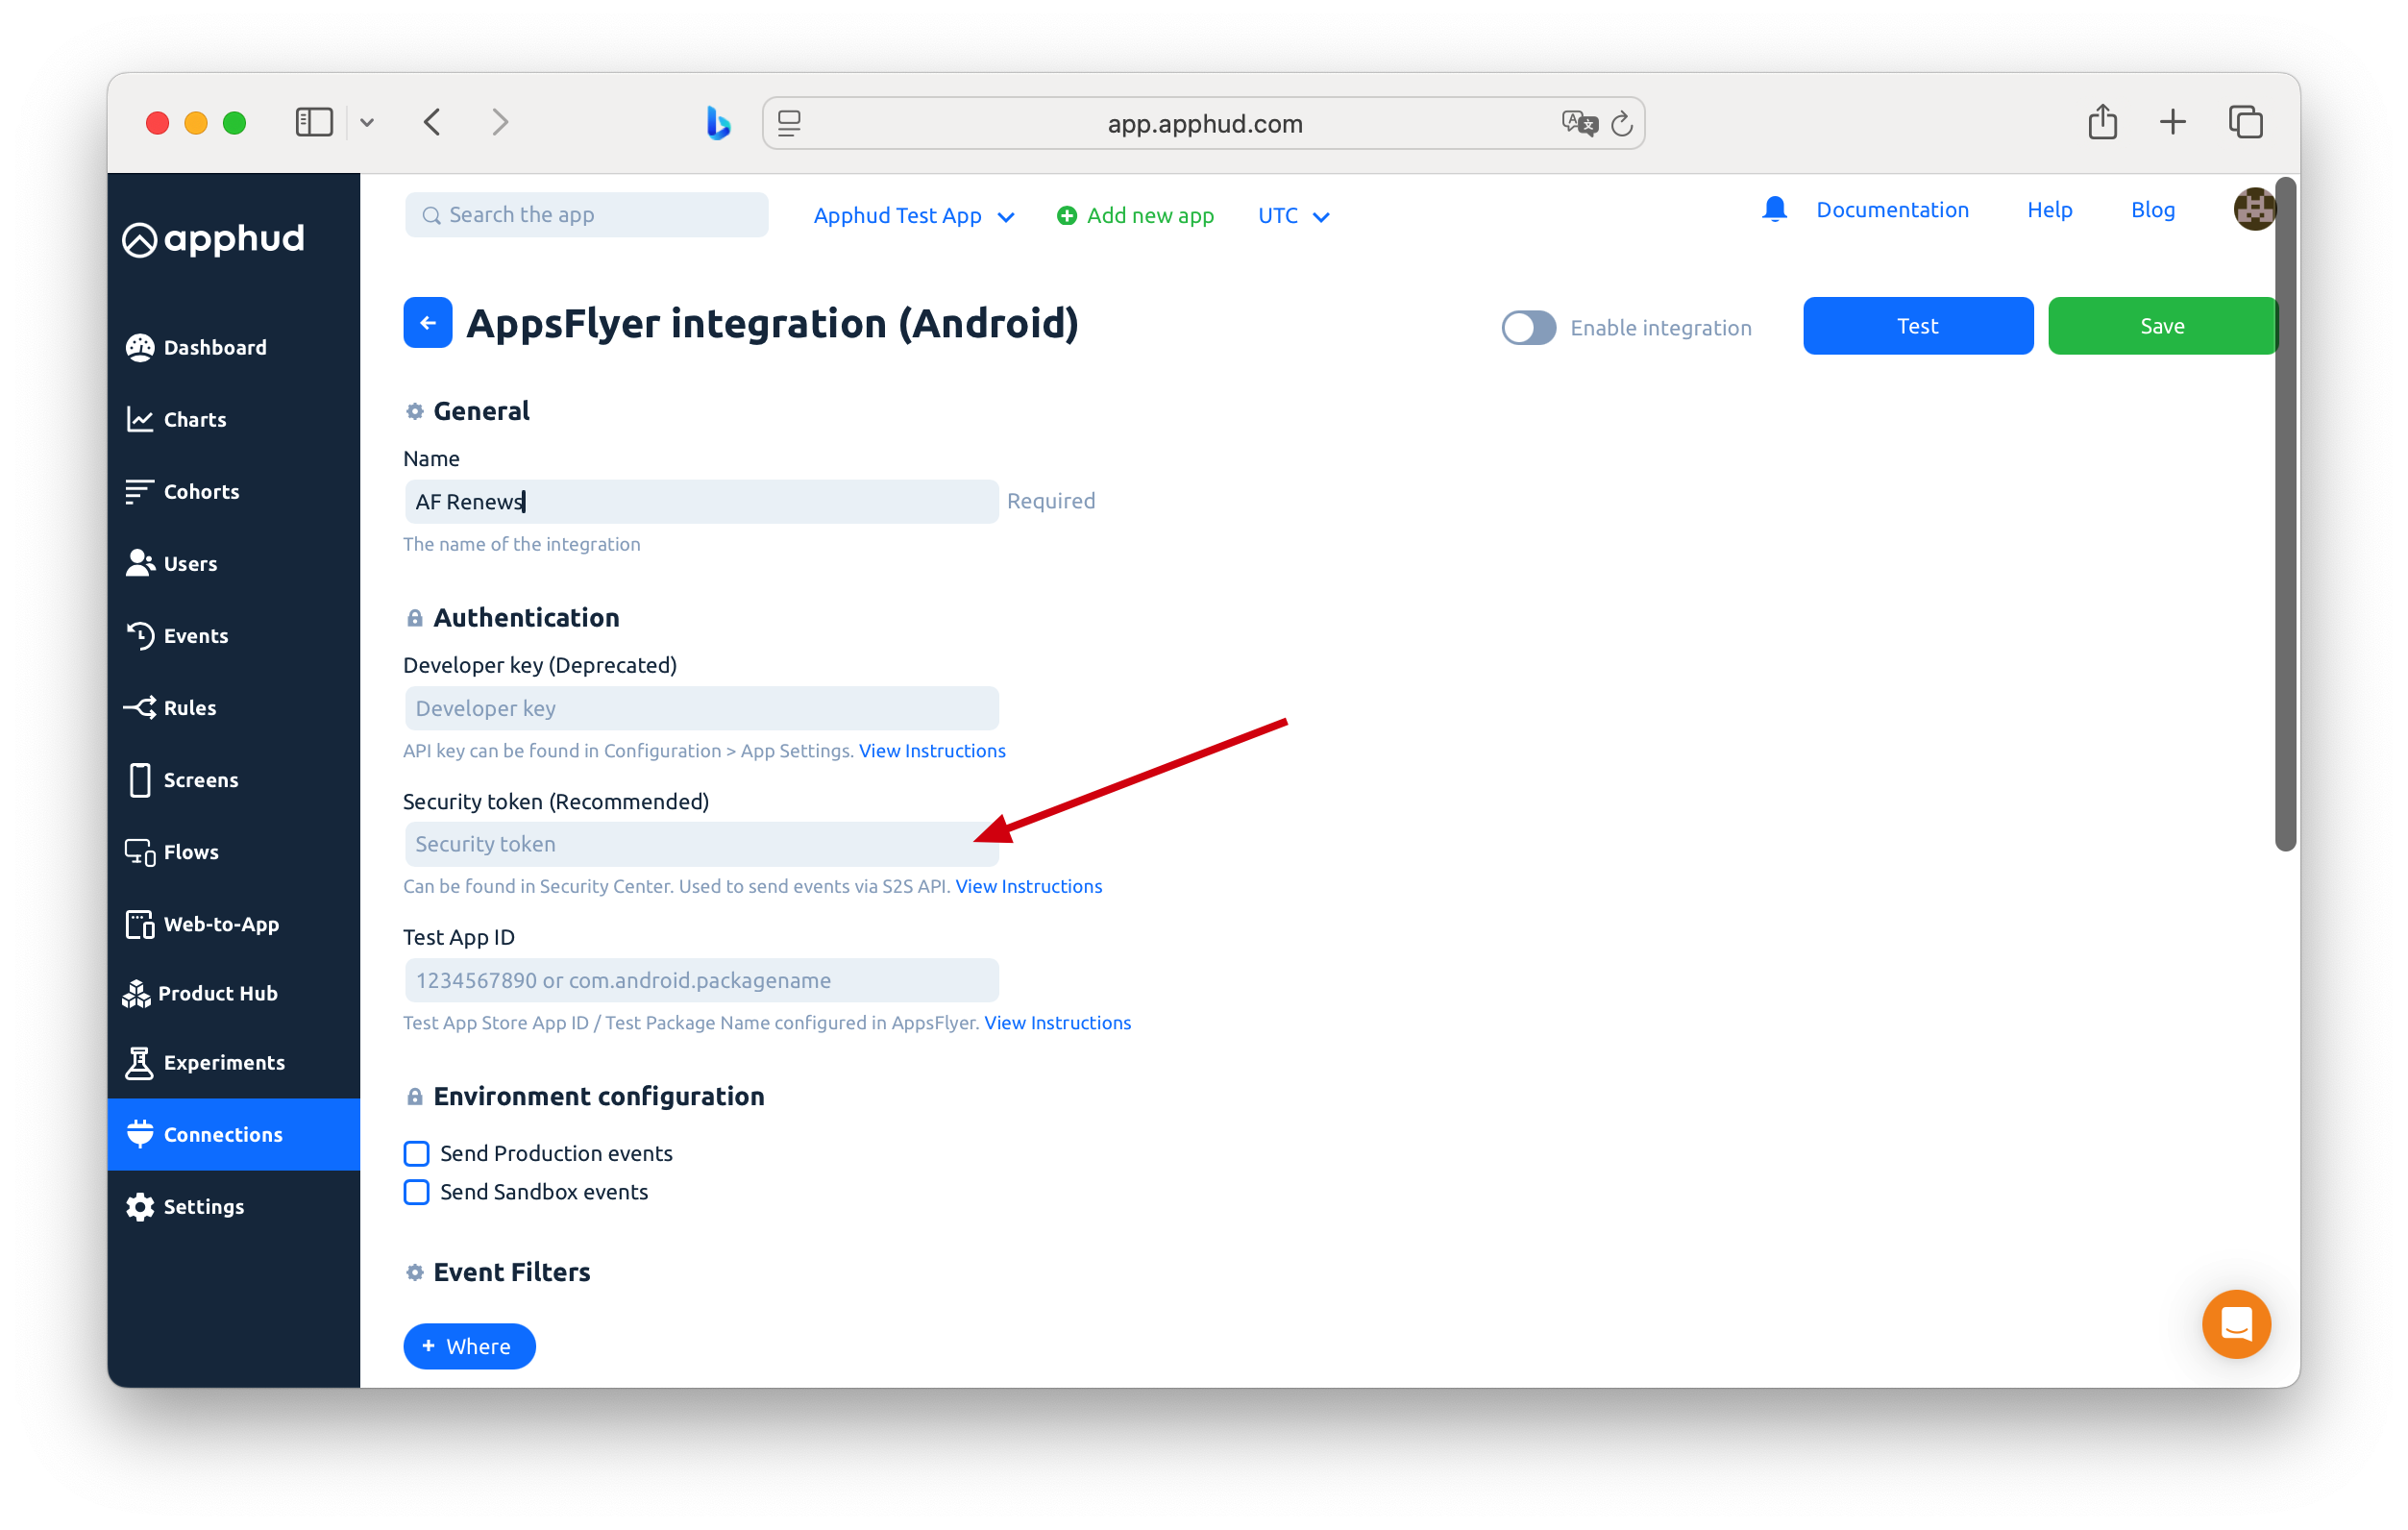
Task: Click the Event Filters gear icon
Action: pos(414,1272)
